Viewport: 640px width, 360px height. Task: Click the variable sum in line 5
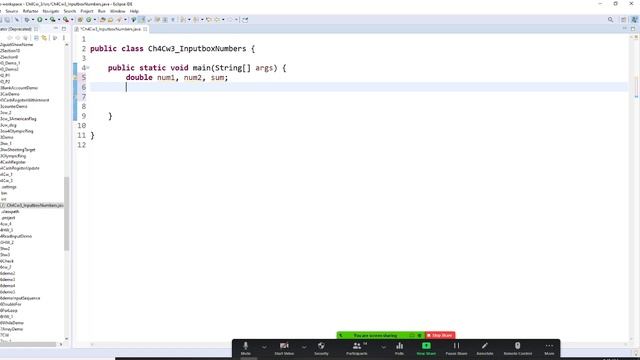pos(217,78)
